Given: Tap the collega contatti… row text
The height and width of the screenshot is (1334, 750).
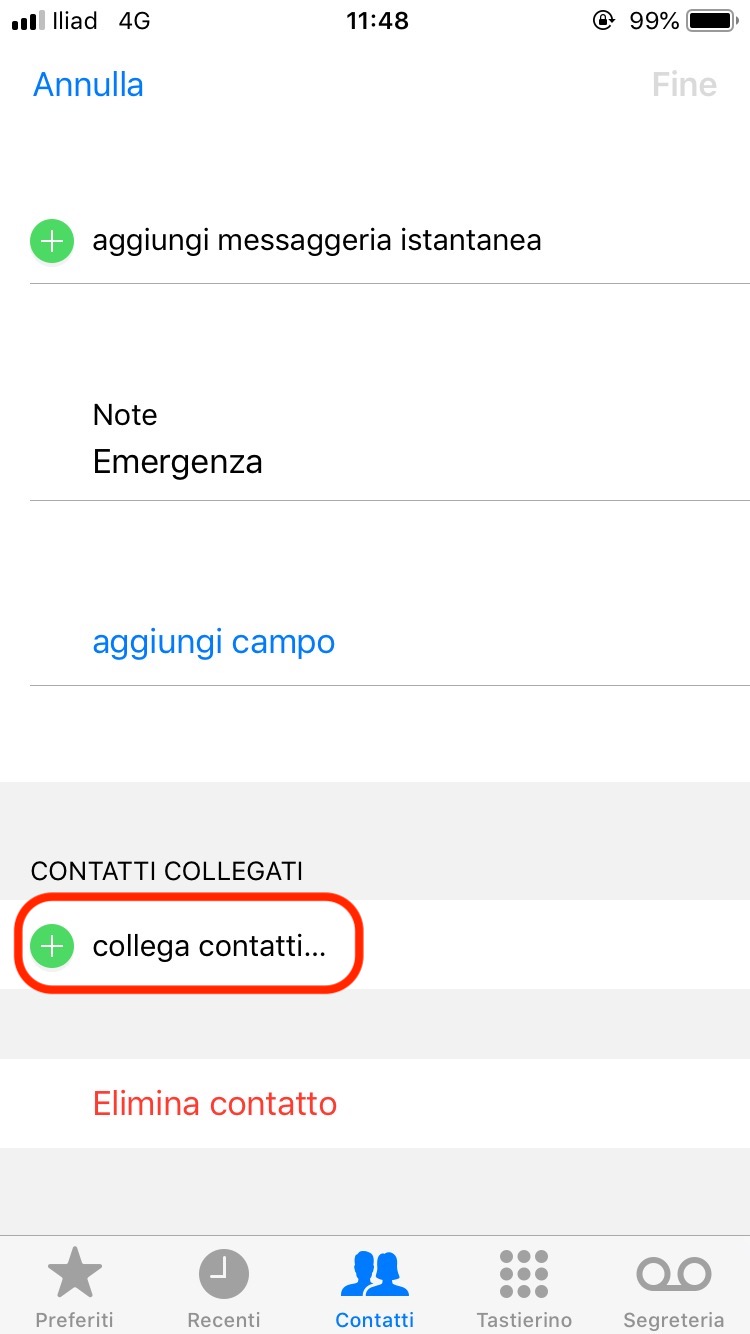Looking at the screenshot, I should pyautogui.click(x=209, y=945).
